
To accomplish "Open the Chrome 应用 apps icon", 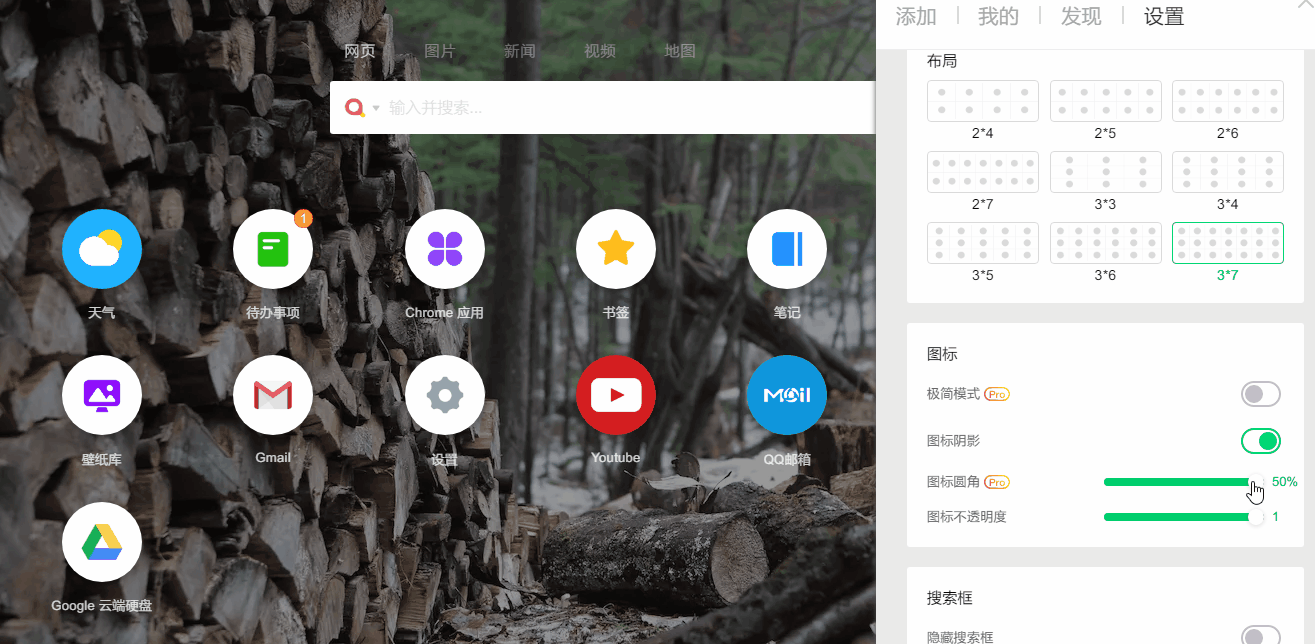I will [x=445, y=249].
